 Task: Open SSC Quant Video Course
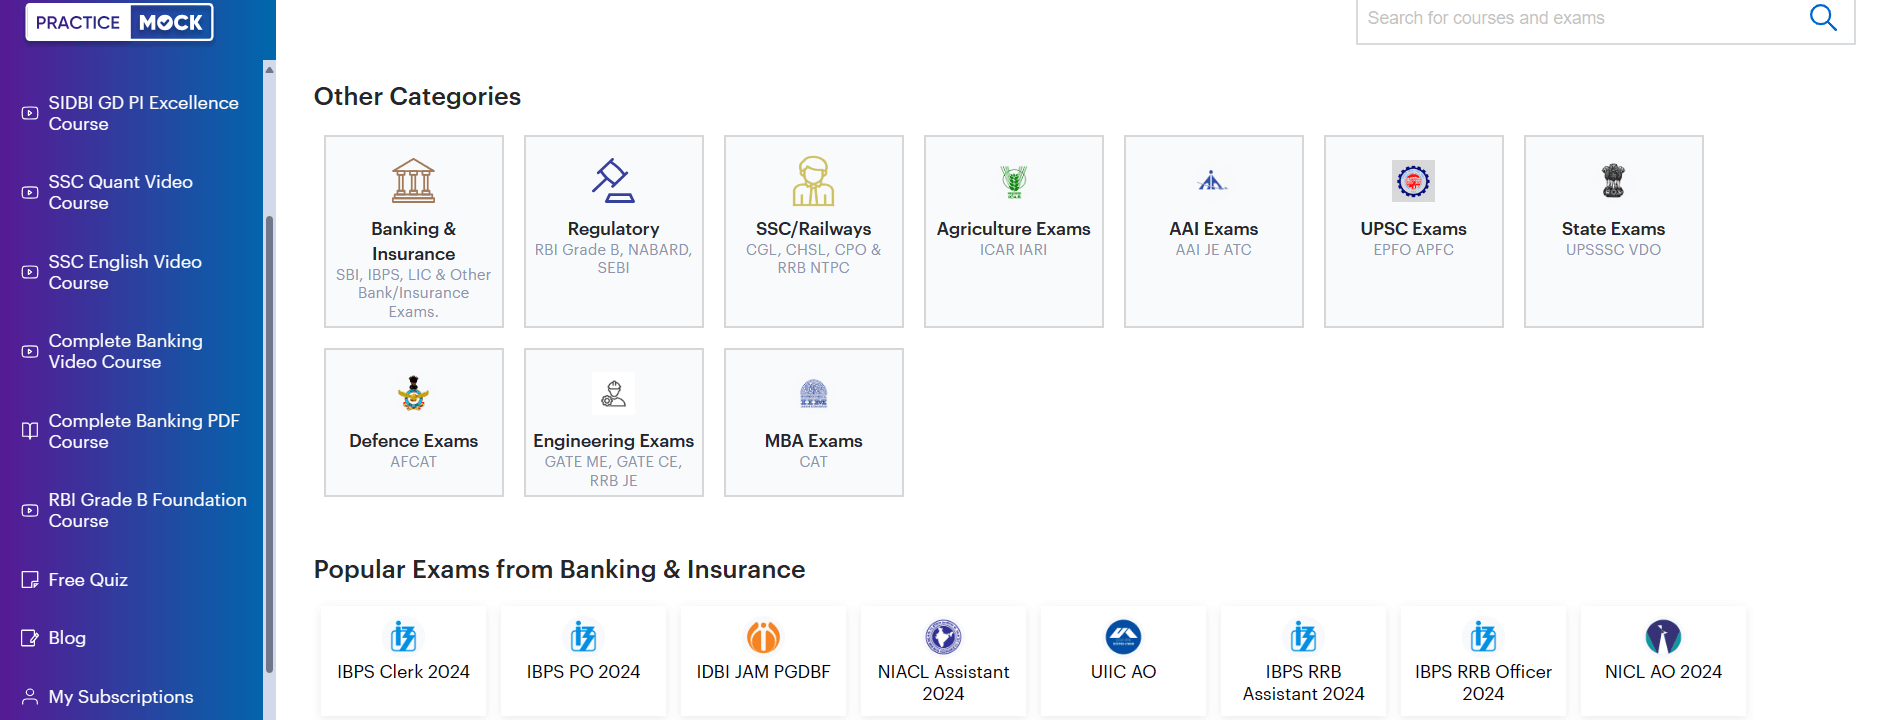121,192
